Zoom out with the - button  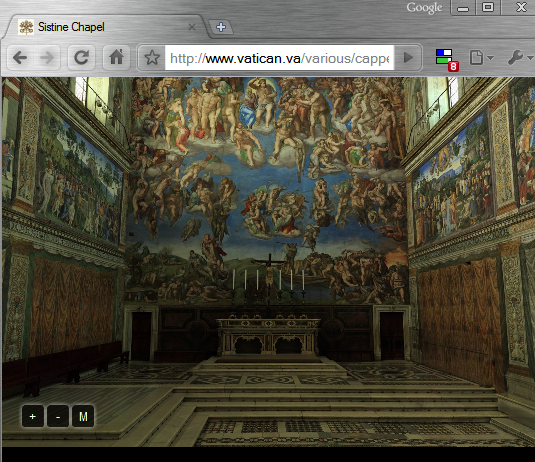58,416
